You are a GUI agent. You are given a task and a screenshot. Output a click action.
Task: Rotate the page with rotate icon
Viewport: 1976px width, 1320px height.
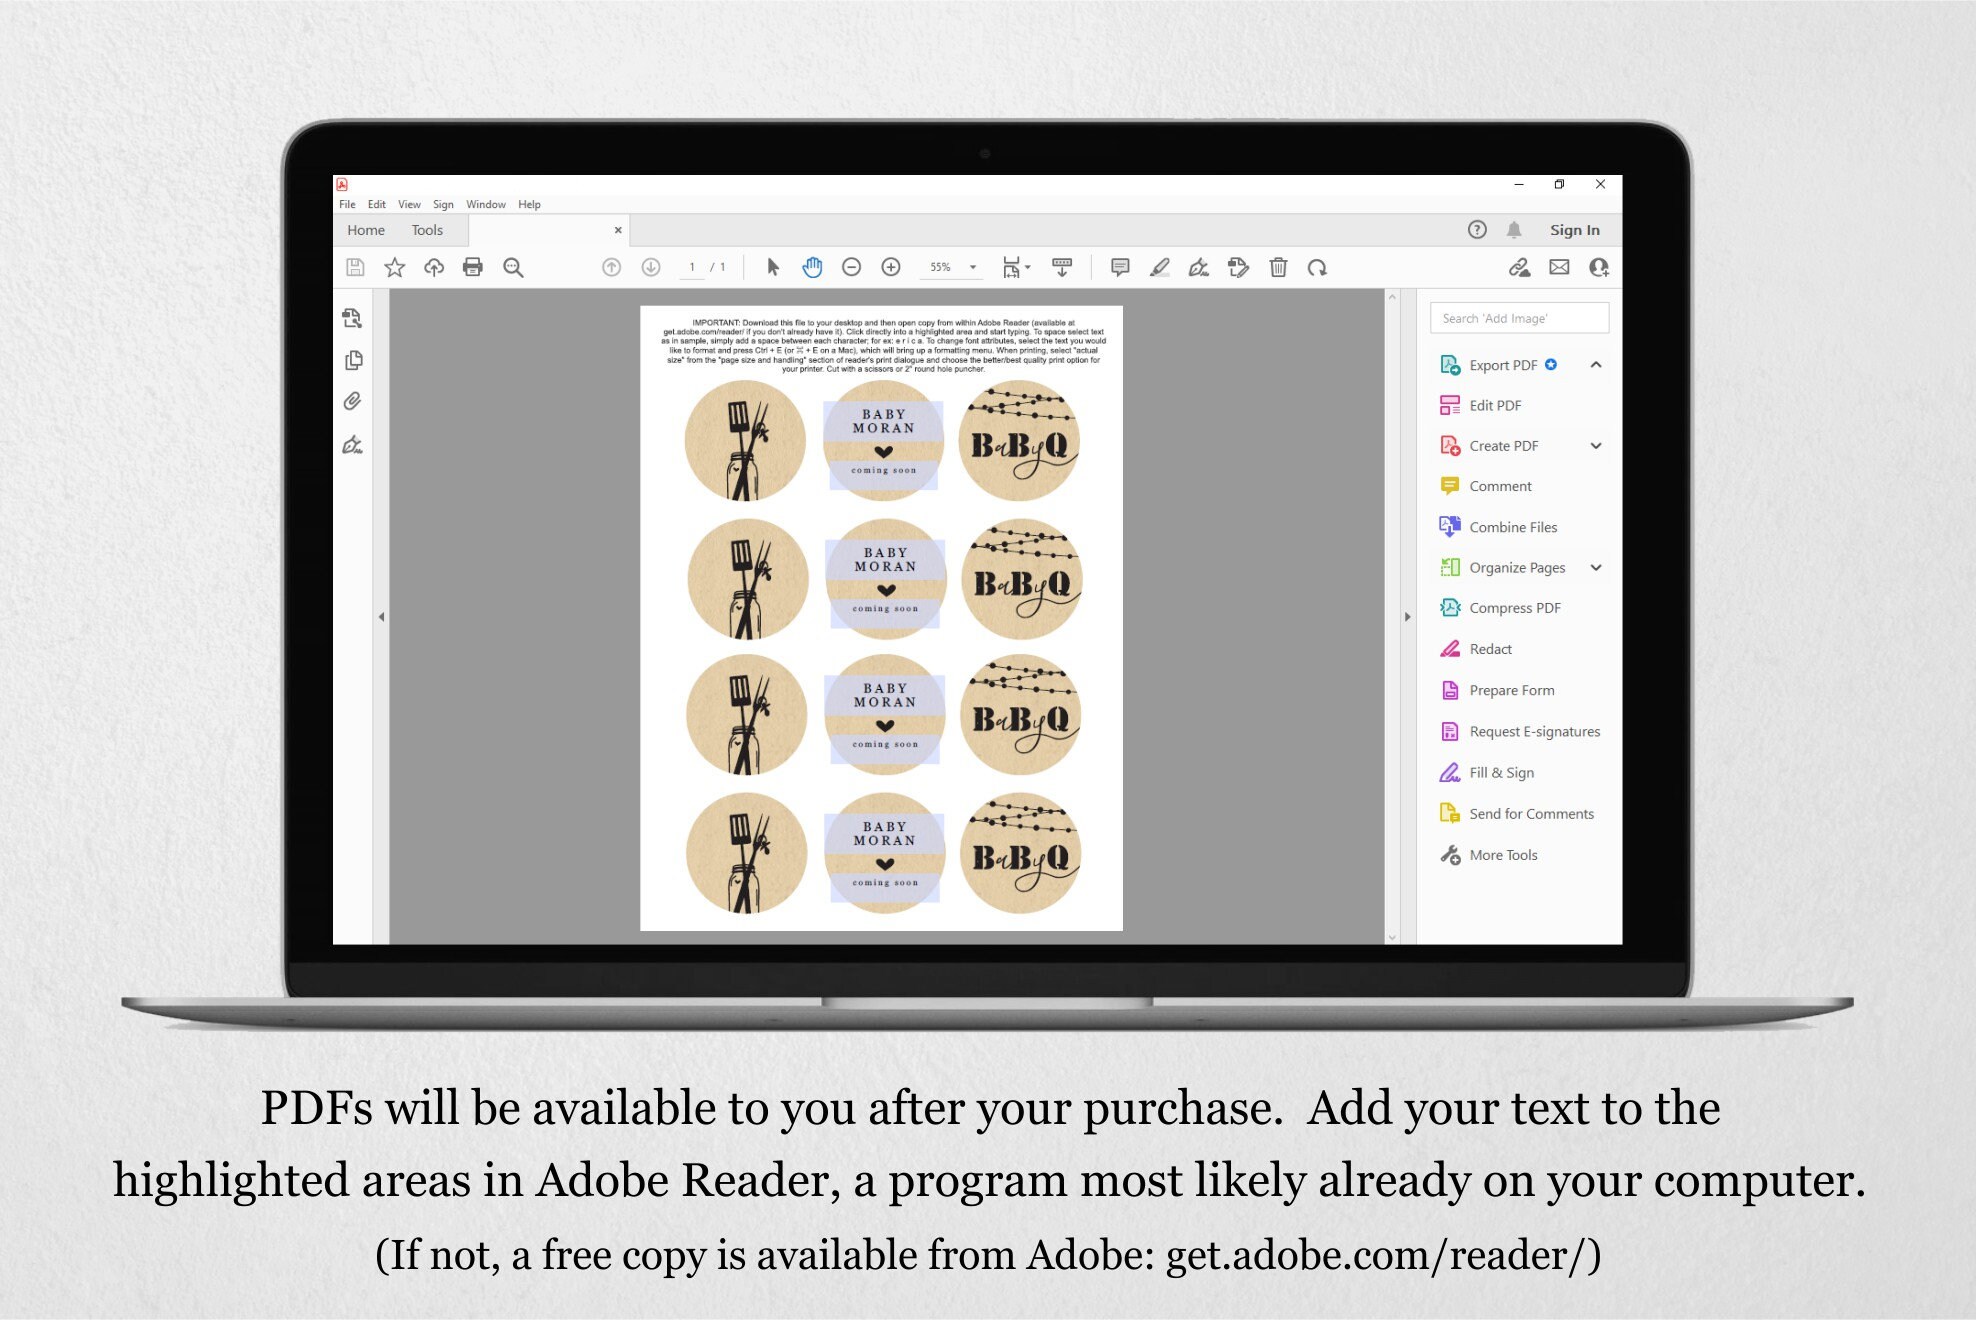pos(1317,267)
